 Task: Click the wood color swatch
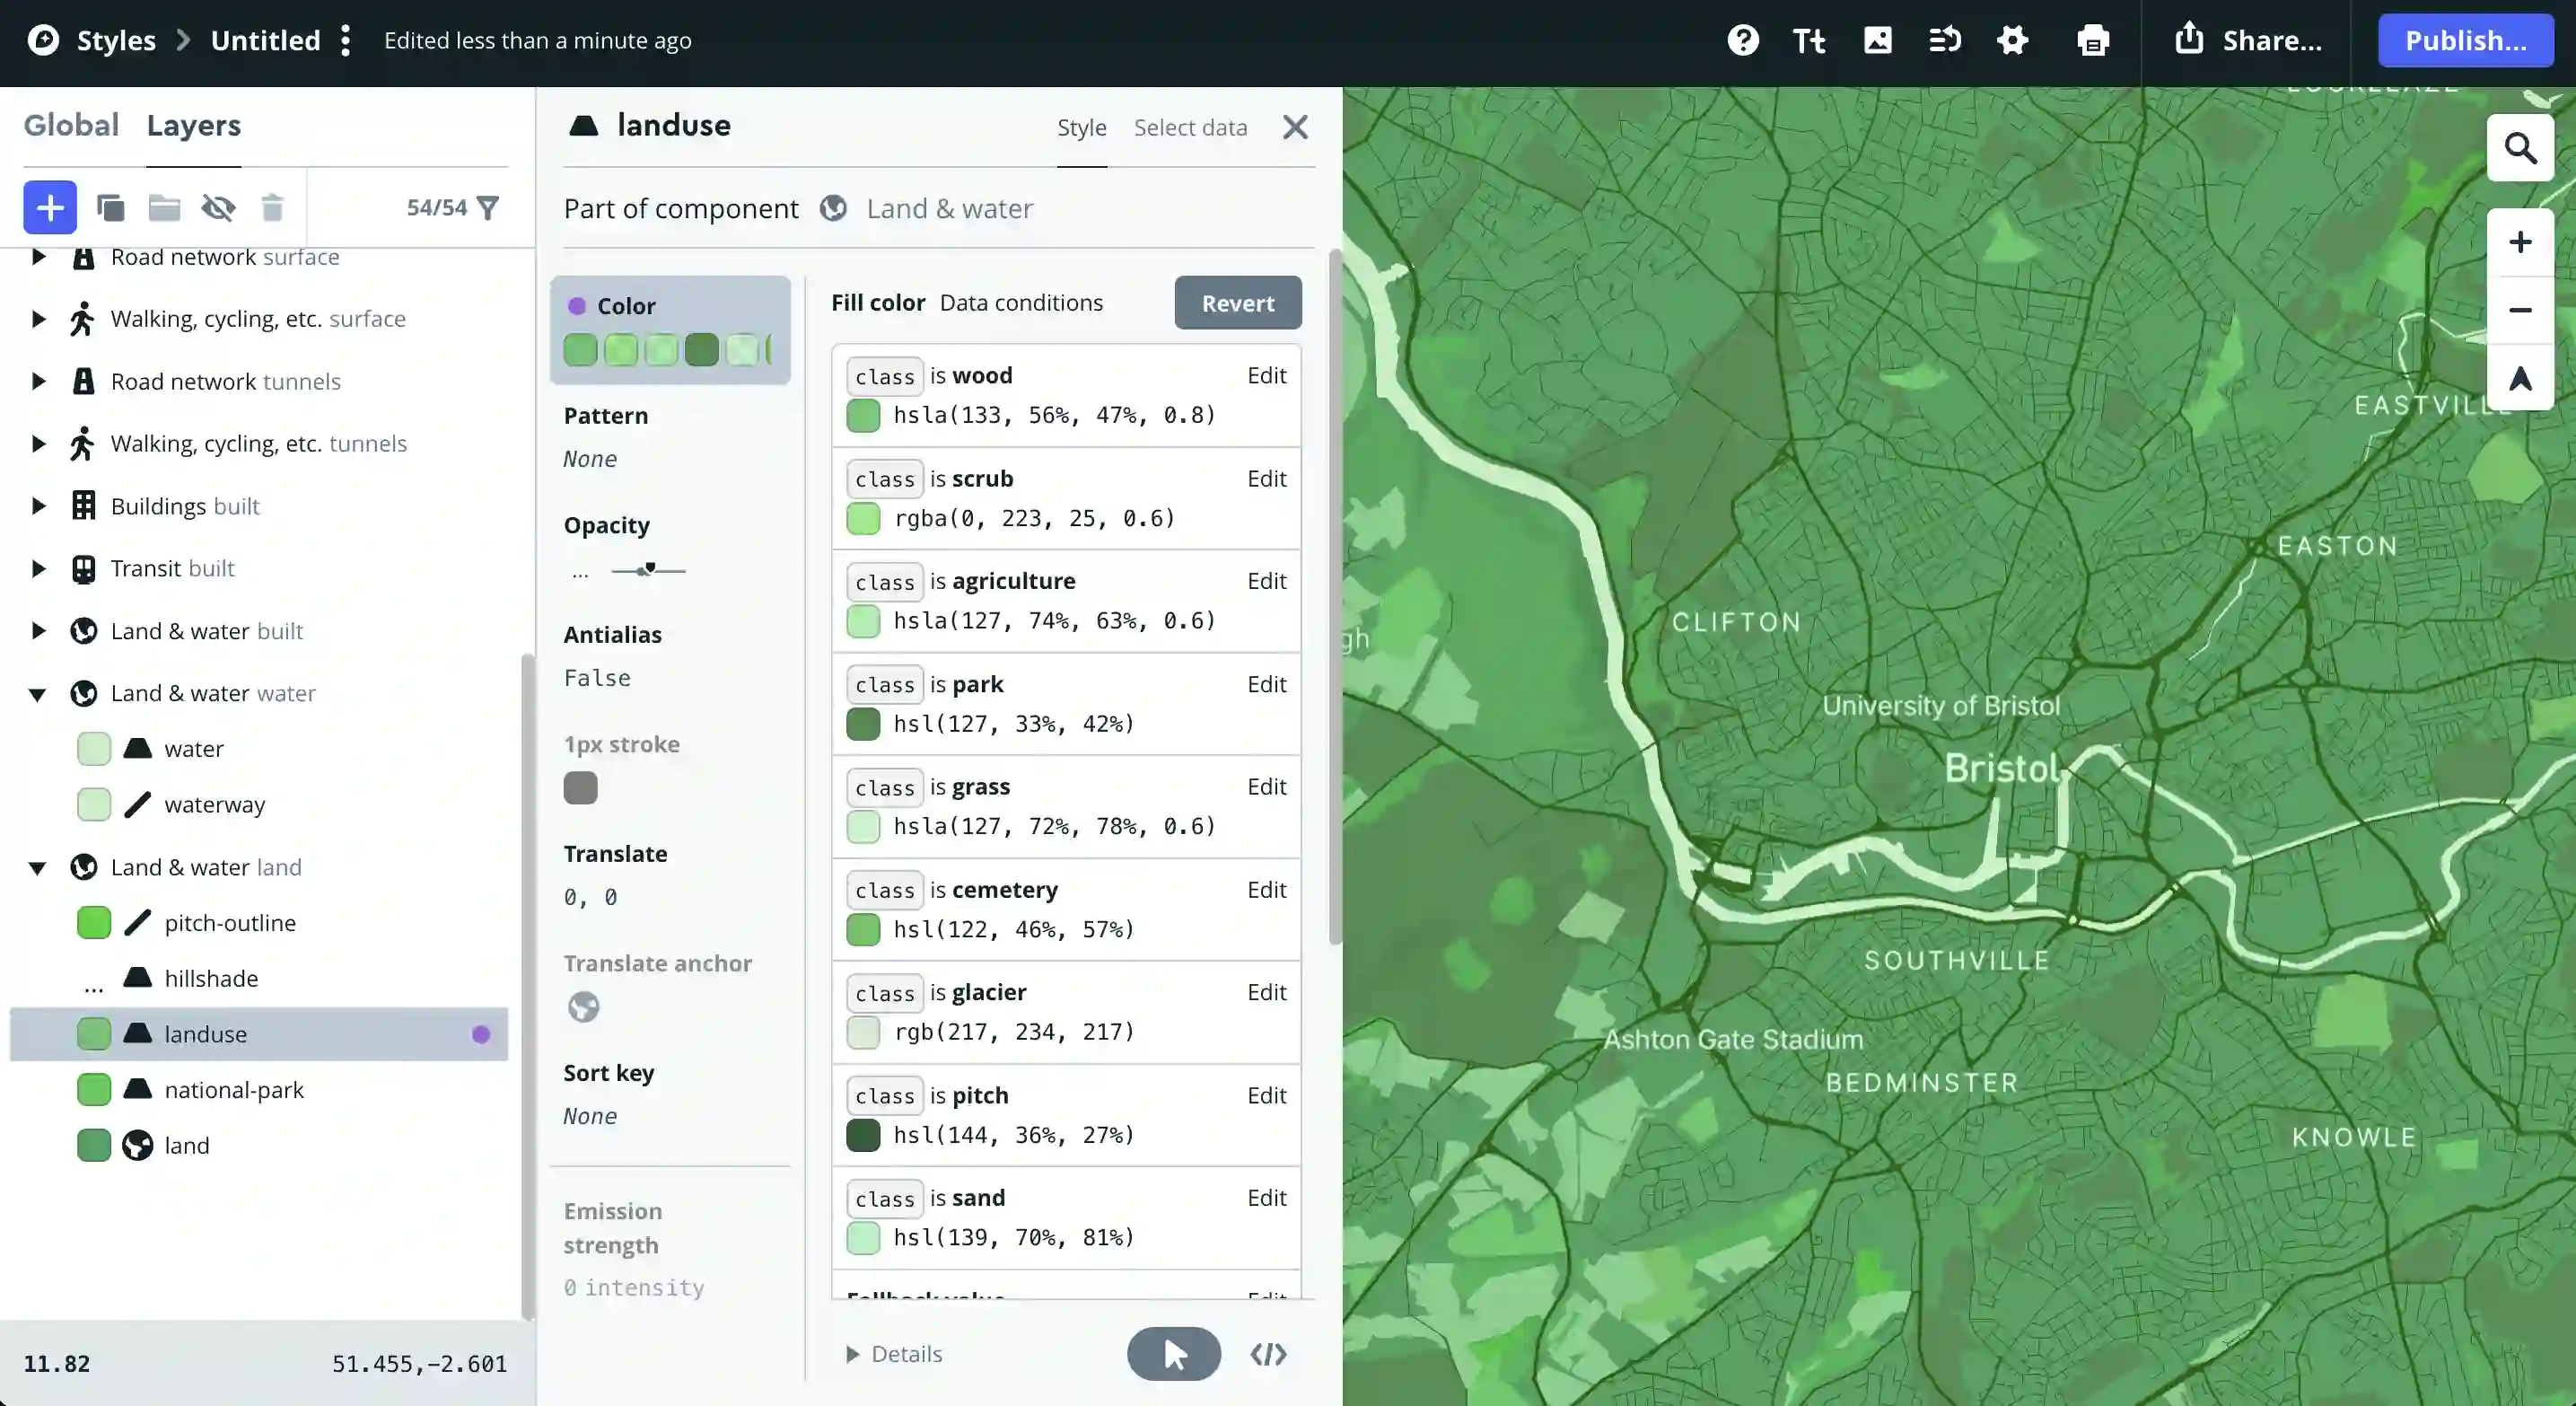pyautogui.click(x=863, y=415)
